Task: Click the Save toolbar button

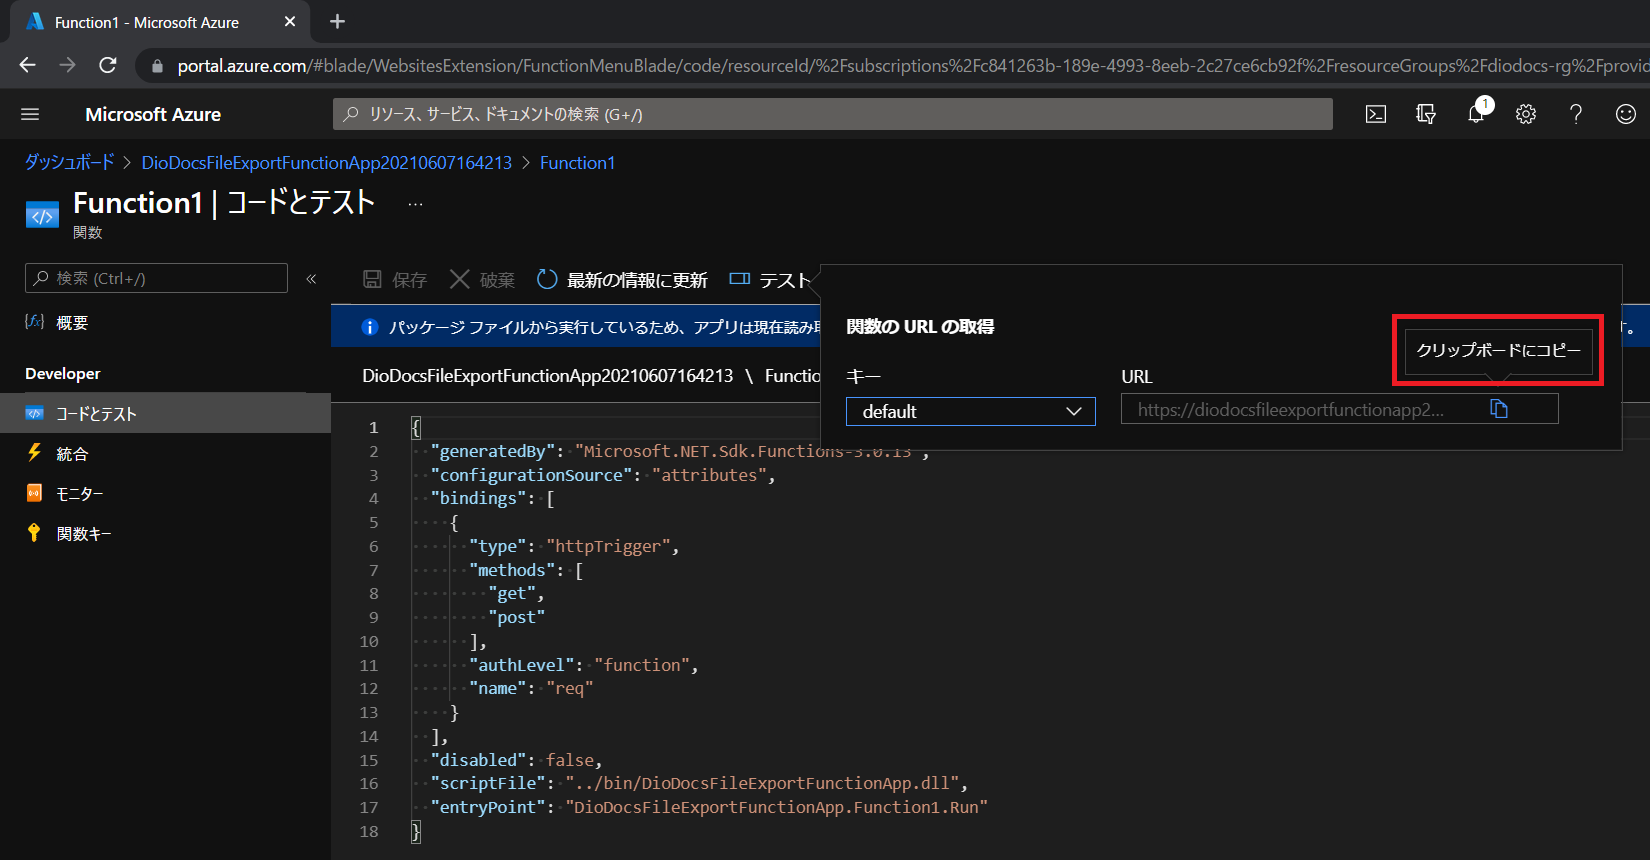Action: click(394, 280)
